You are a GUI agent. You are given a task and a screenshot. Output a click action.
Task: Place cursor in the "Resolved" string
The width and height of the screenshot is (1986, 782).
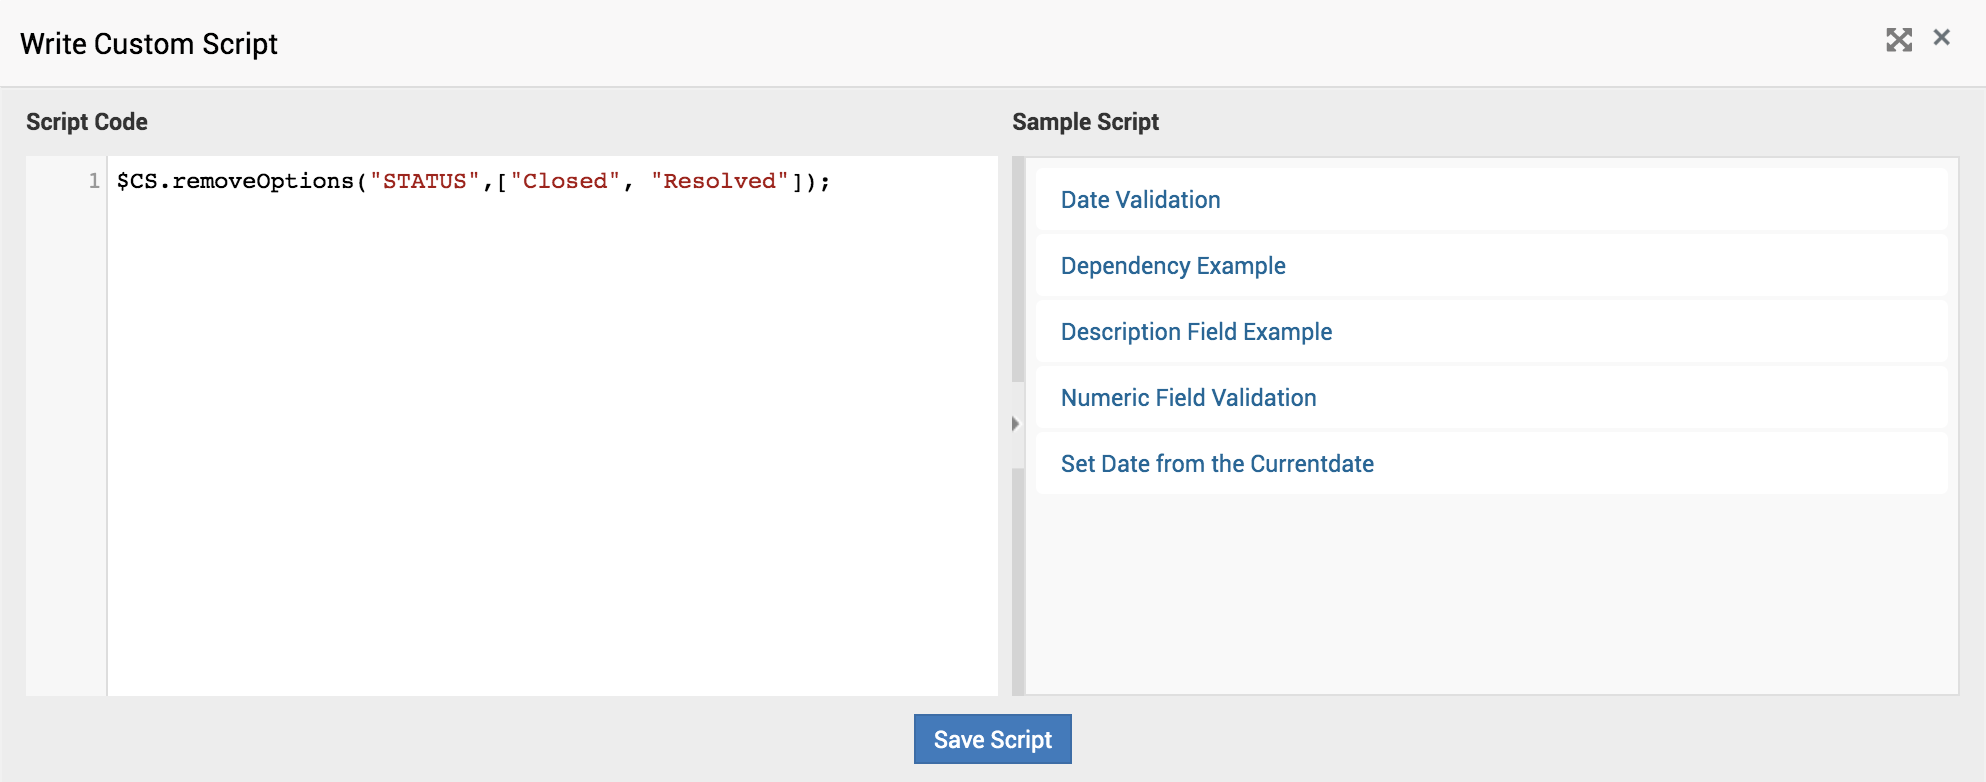(719, 182)
